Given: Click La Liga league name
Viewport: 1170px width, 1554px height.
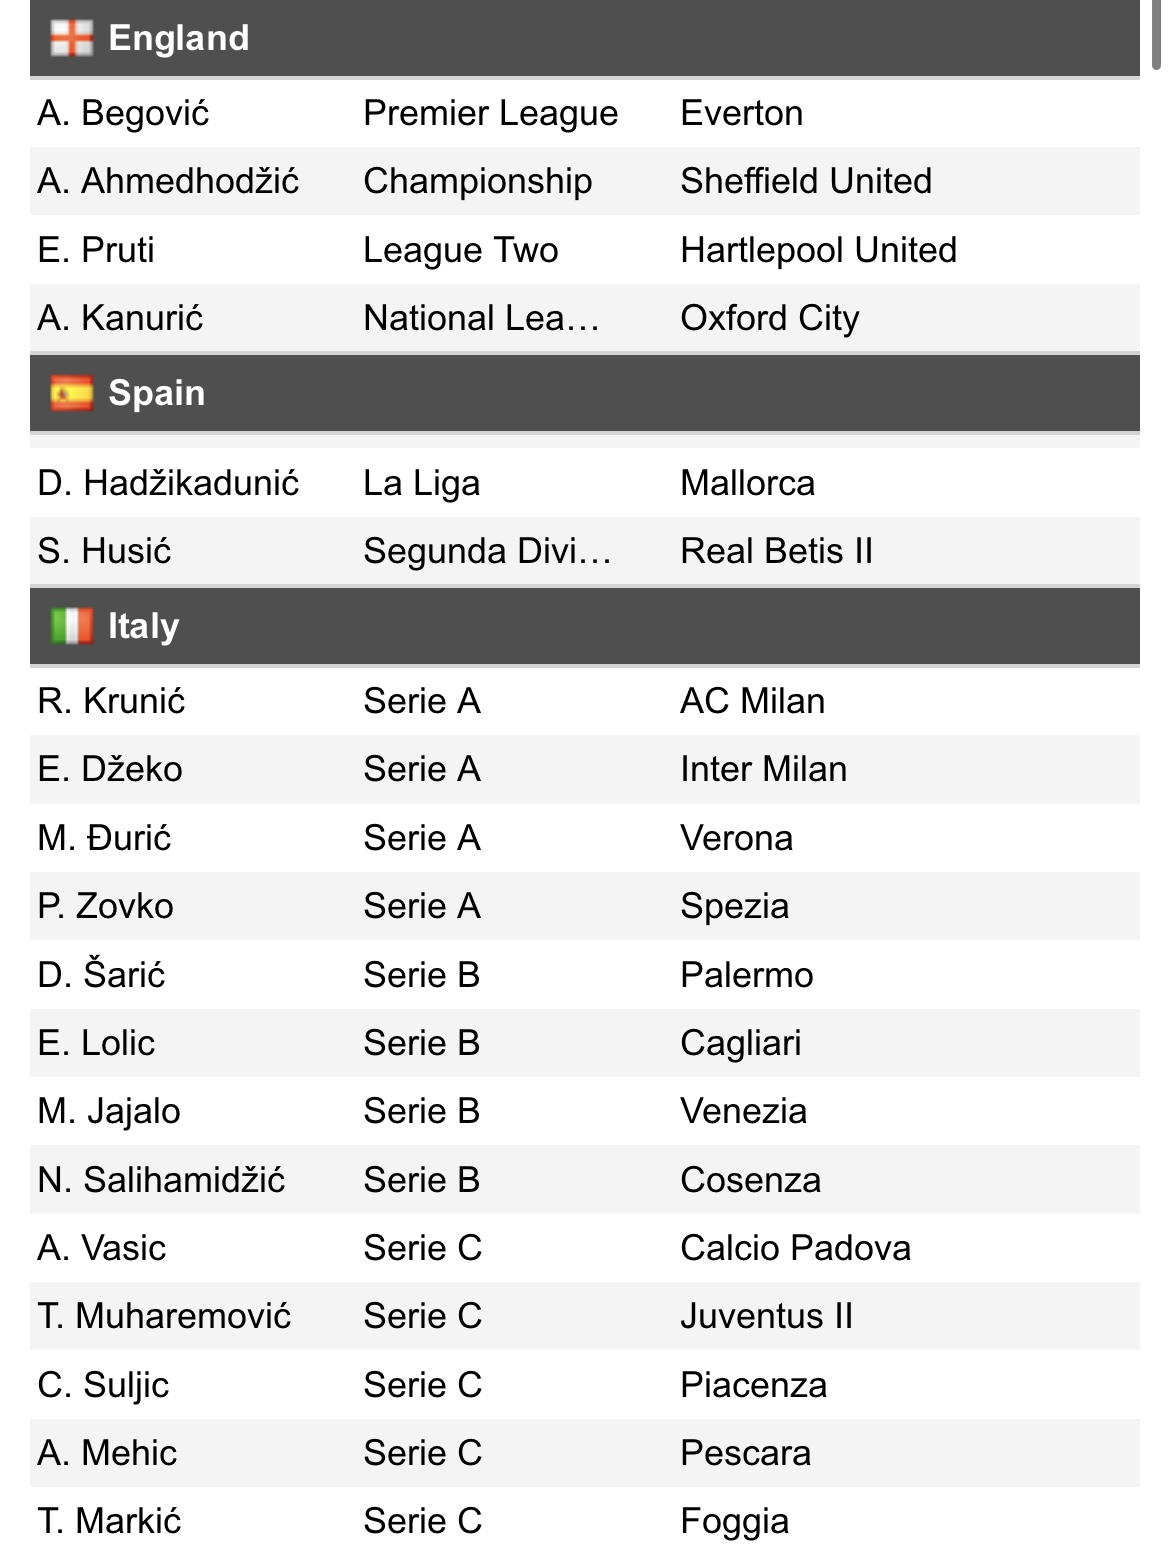Looking at the screenshot, I should coord(421,483).
